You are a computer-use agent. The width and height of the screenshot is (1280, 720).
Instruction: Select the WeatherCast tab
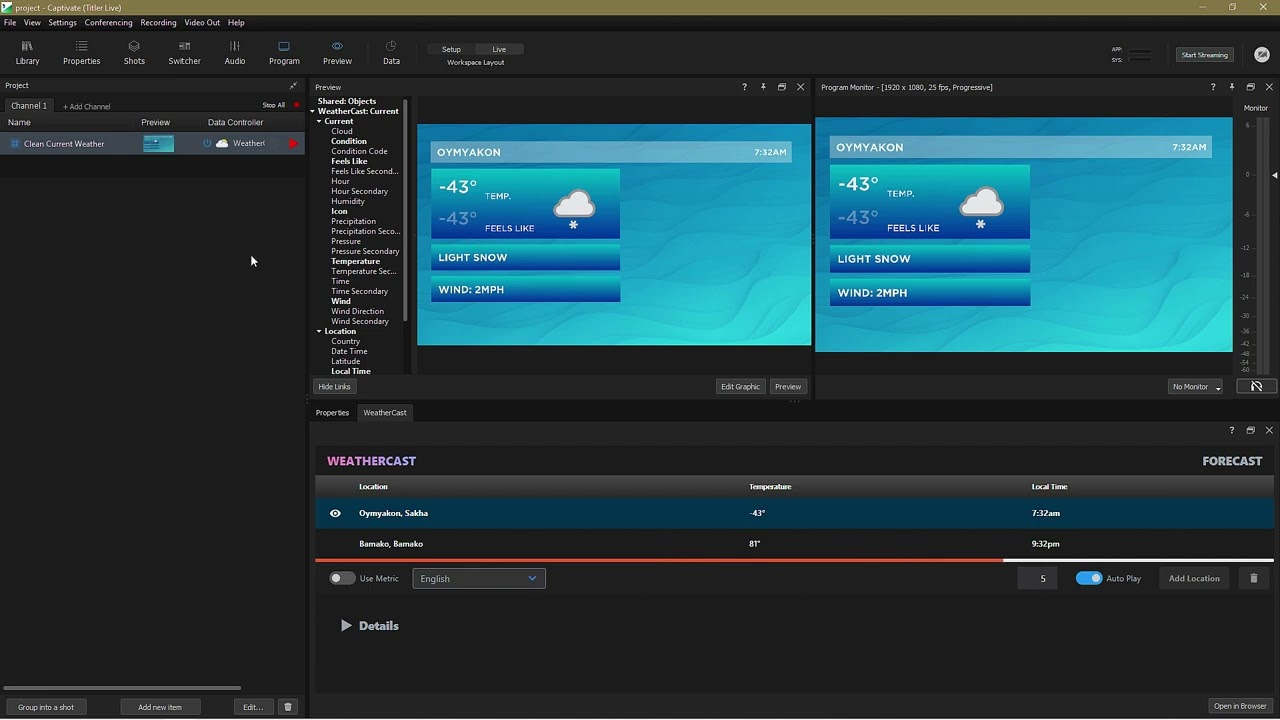pyautogui.click(x=385, y=413)
